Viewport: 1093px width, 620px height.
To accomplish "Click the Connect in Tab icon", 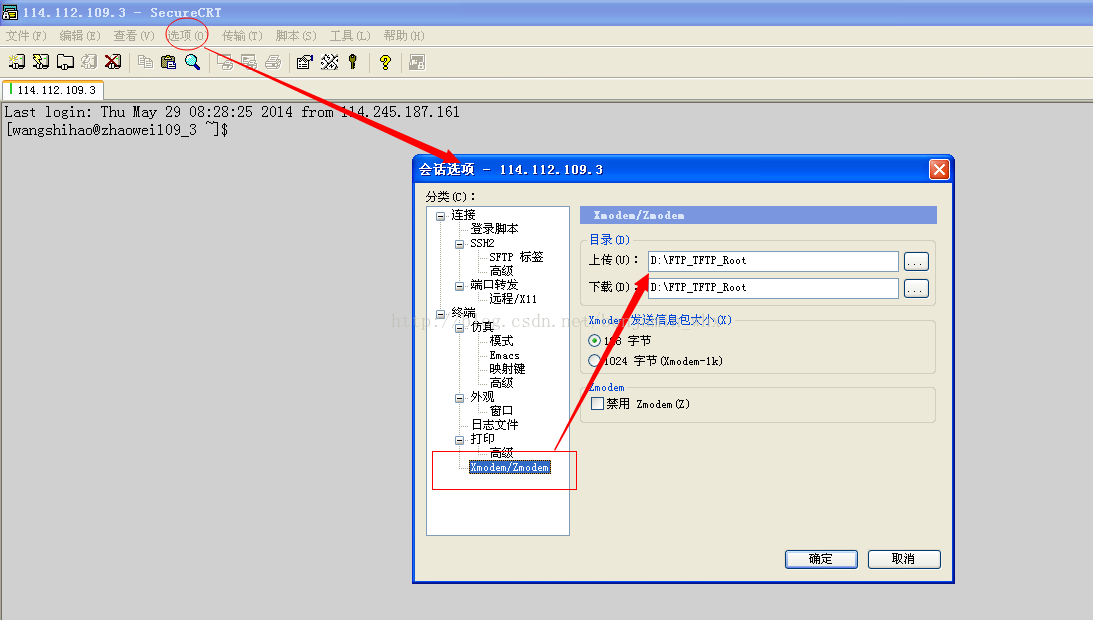I will coord(65,62).
